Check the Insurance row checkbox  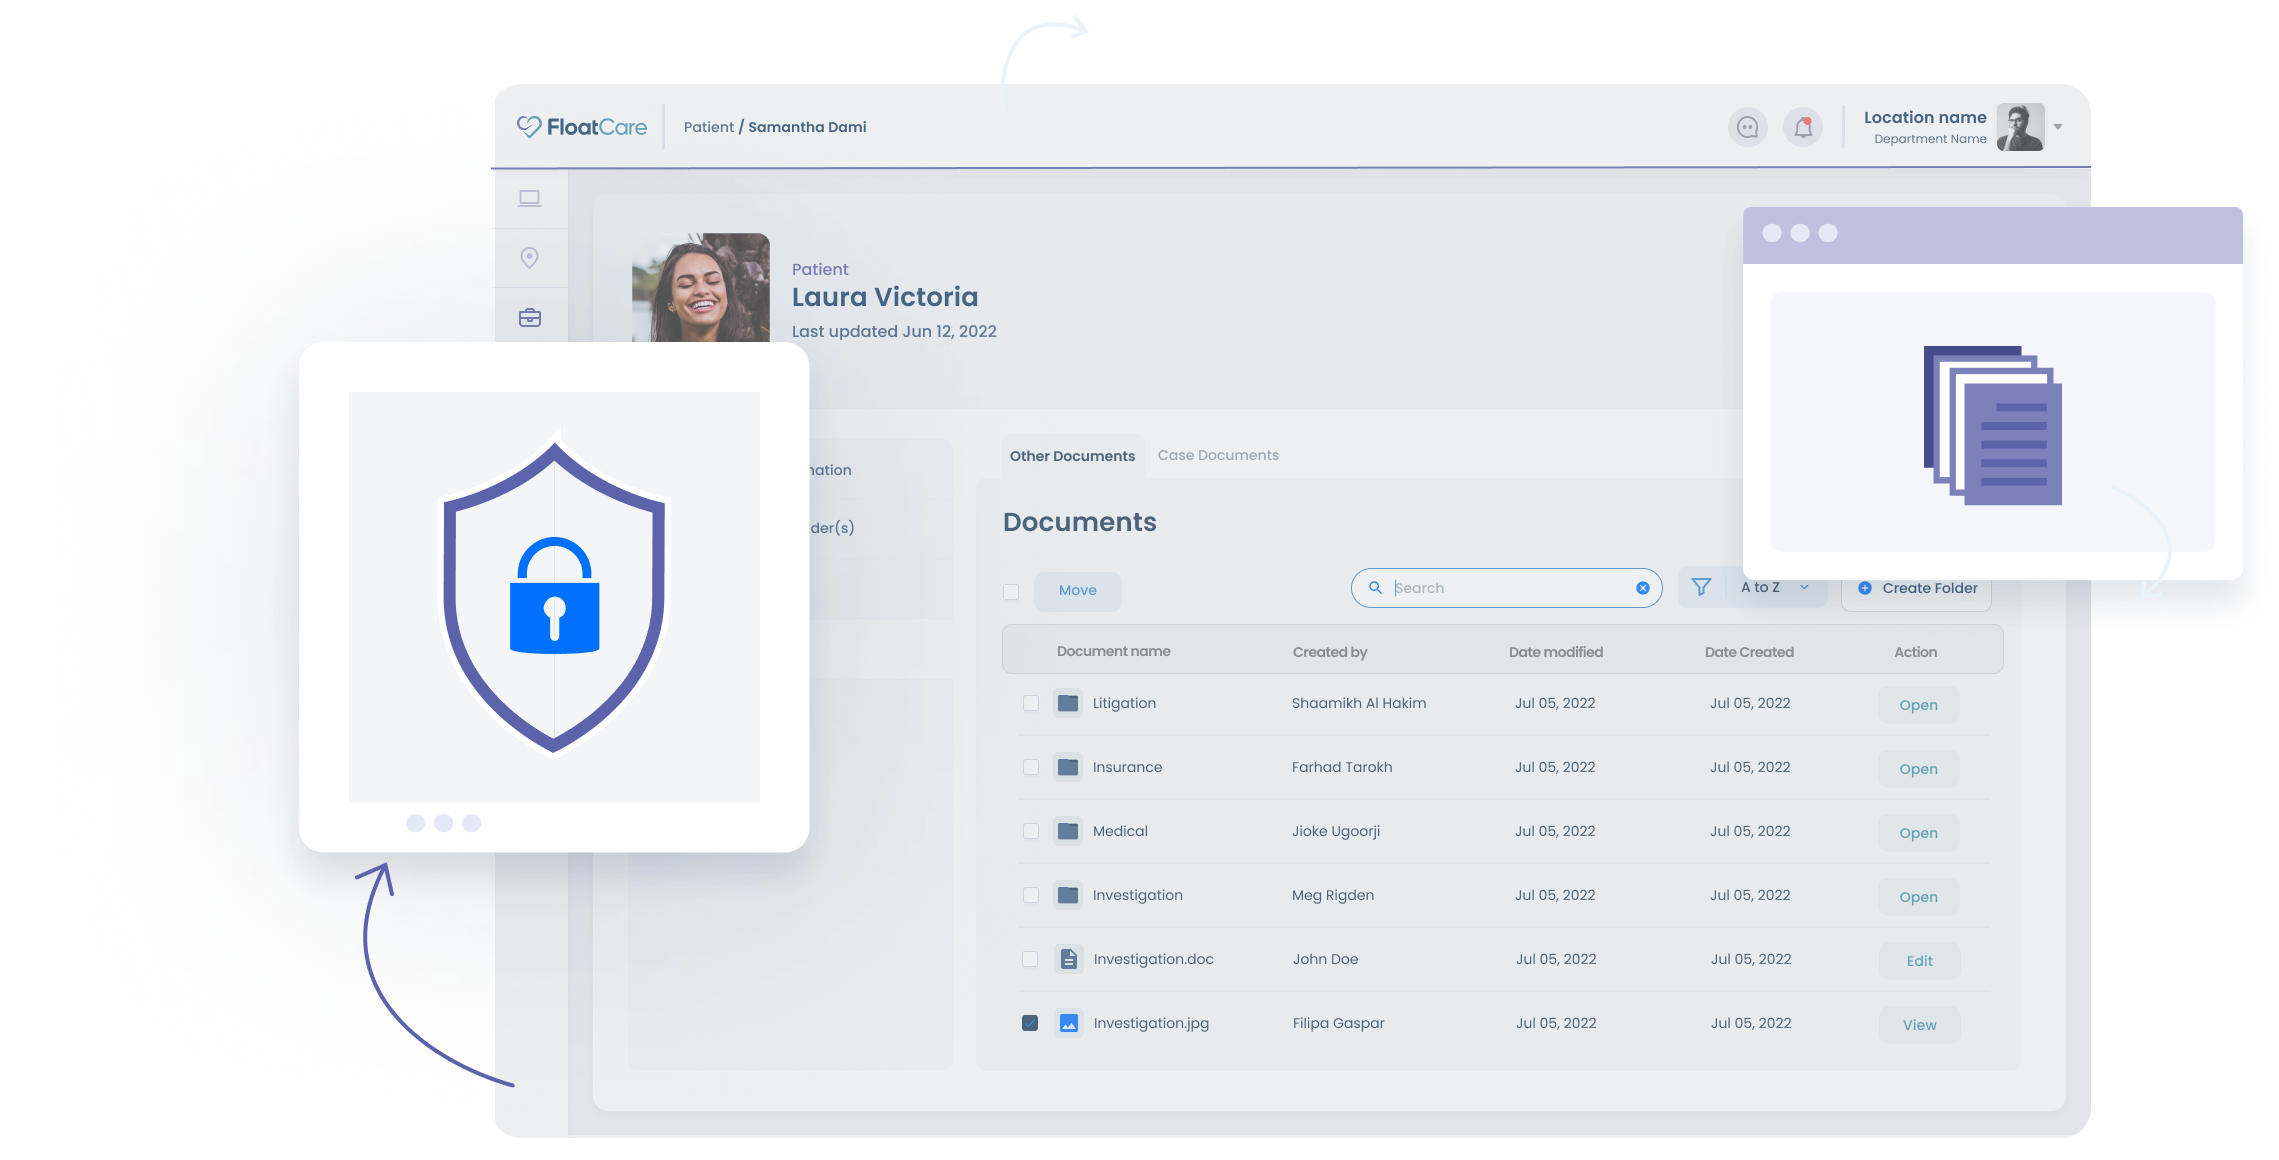point(1030,767)
